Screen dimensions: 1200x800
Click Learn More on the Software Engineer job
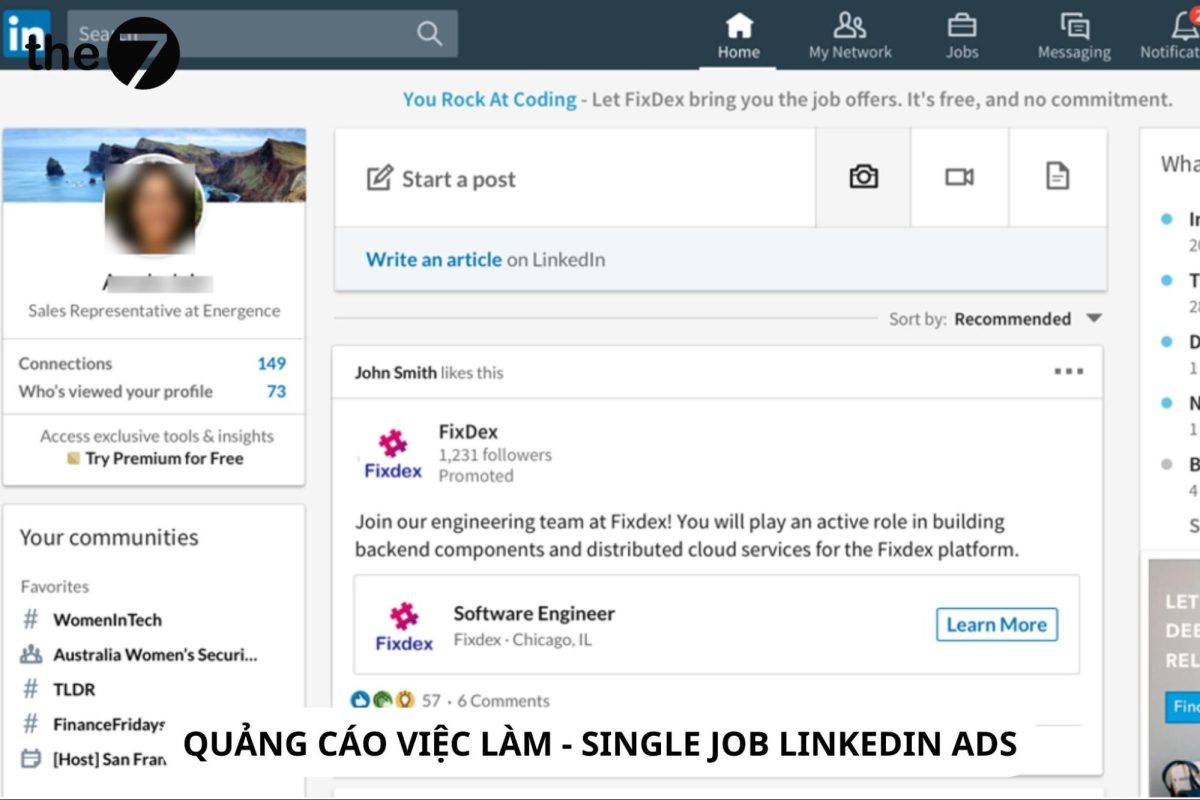point(996,624)
